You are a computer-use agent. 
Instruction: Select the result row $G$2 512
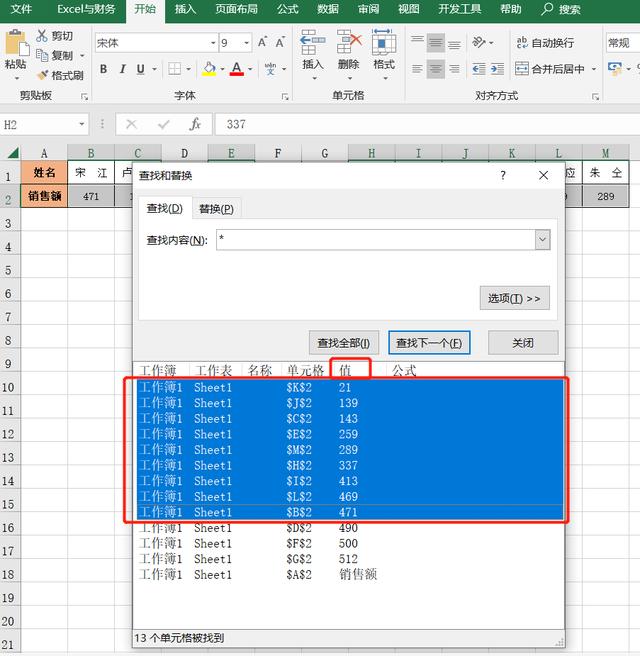coord(351,559)
